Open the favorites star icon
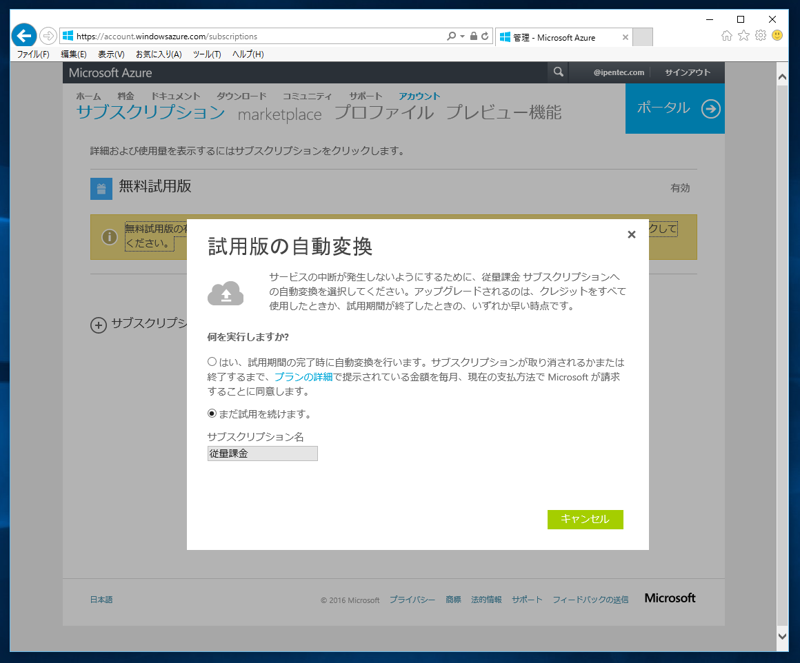Screen dimensions: 800x663 click(x=744, y=35)
